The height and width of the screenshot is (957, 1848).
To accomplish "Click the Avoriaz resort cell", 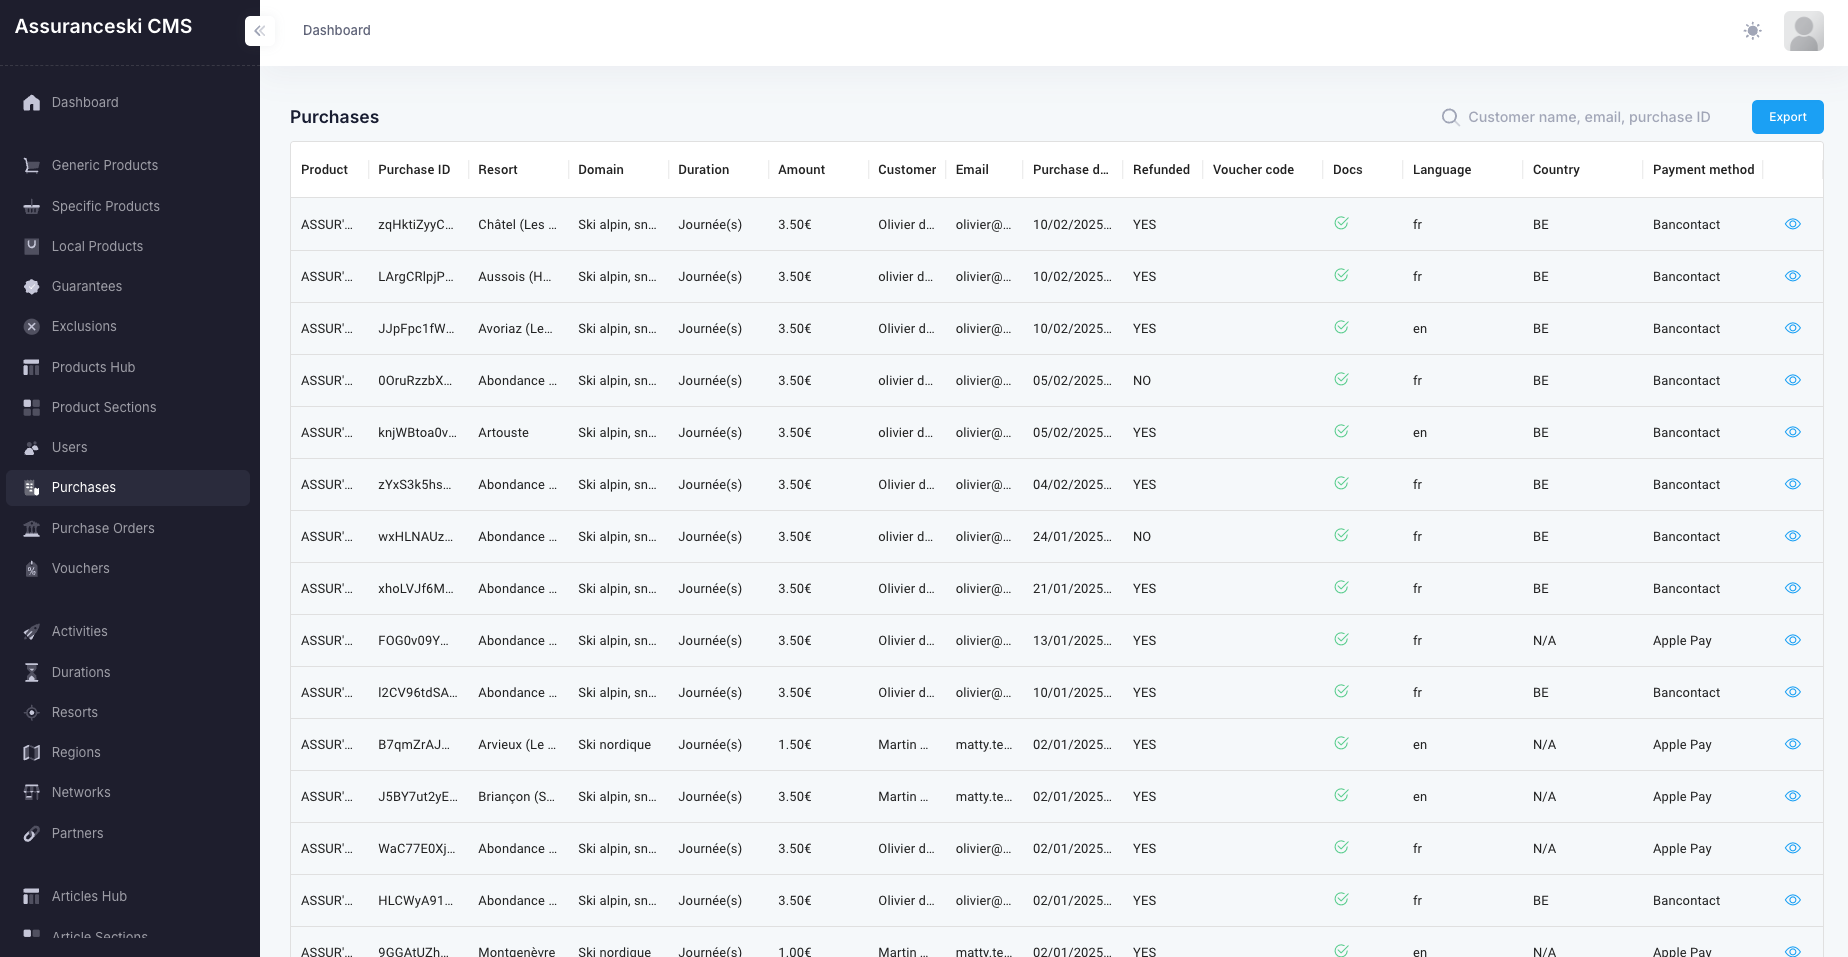I will [515, 329].
